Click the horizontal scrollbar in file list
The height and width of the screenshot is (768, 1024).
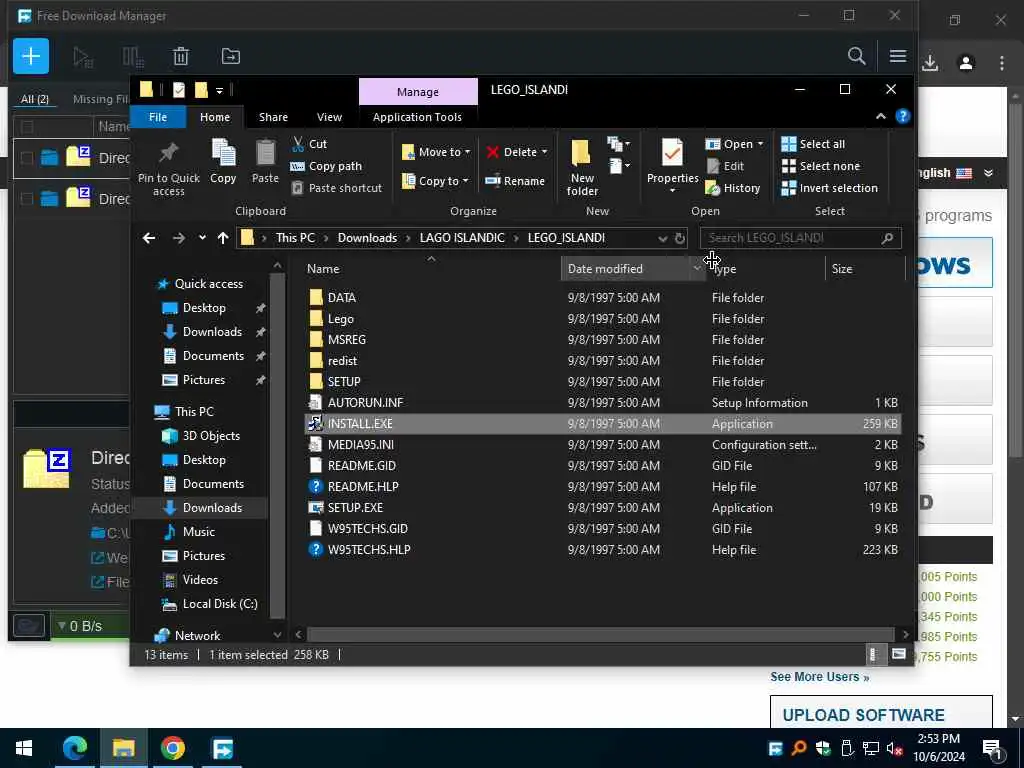[600, 634]
